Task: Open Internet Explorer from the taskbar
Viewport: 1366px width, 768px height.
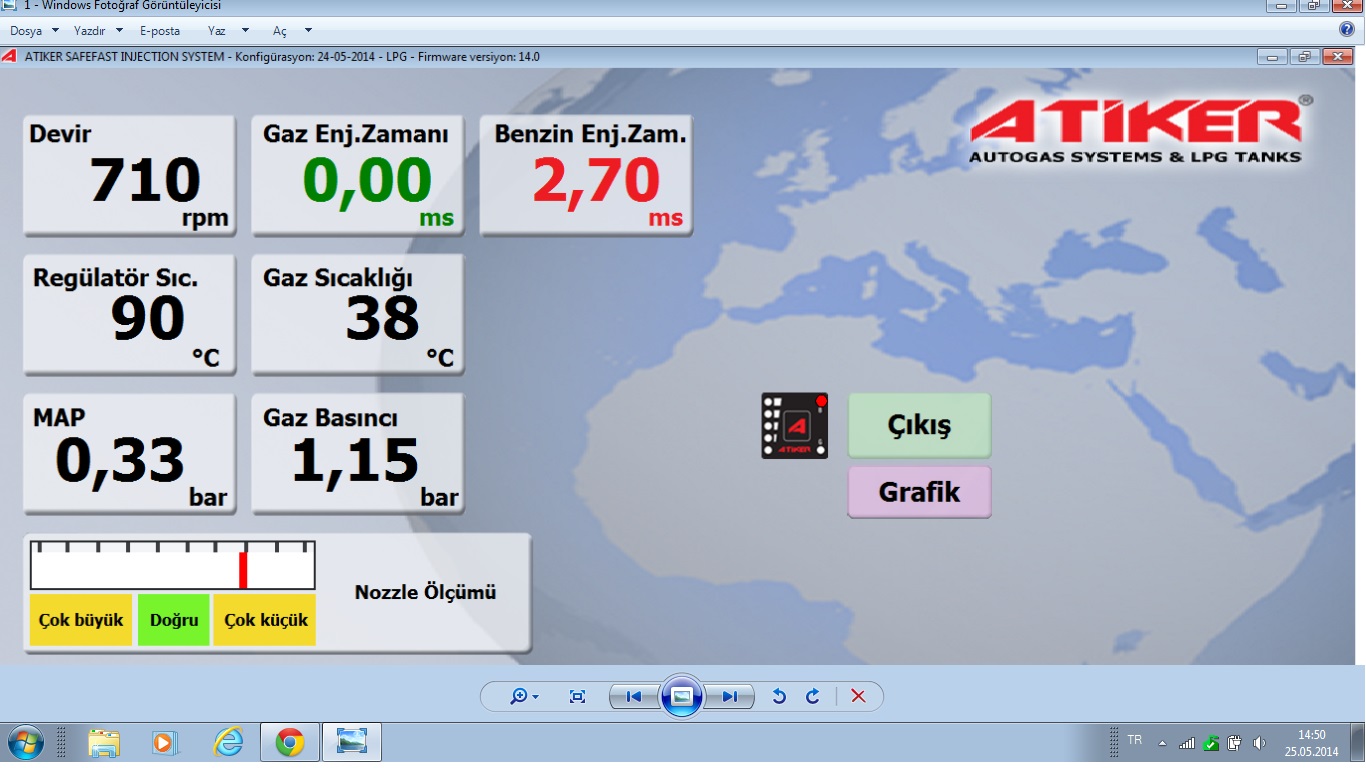Action: pyautogui.click(x=229, y=742)
